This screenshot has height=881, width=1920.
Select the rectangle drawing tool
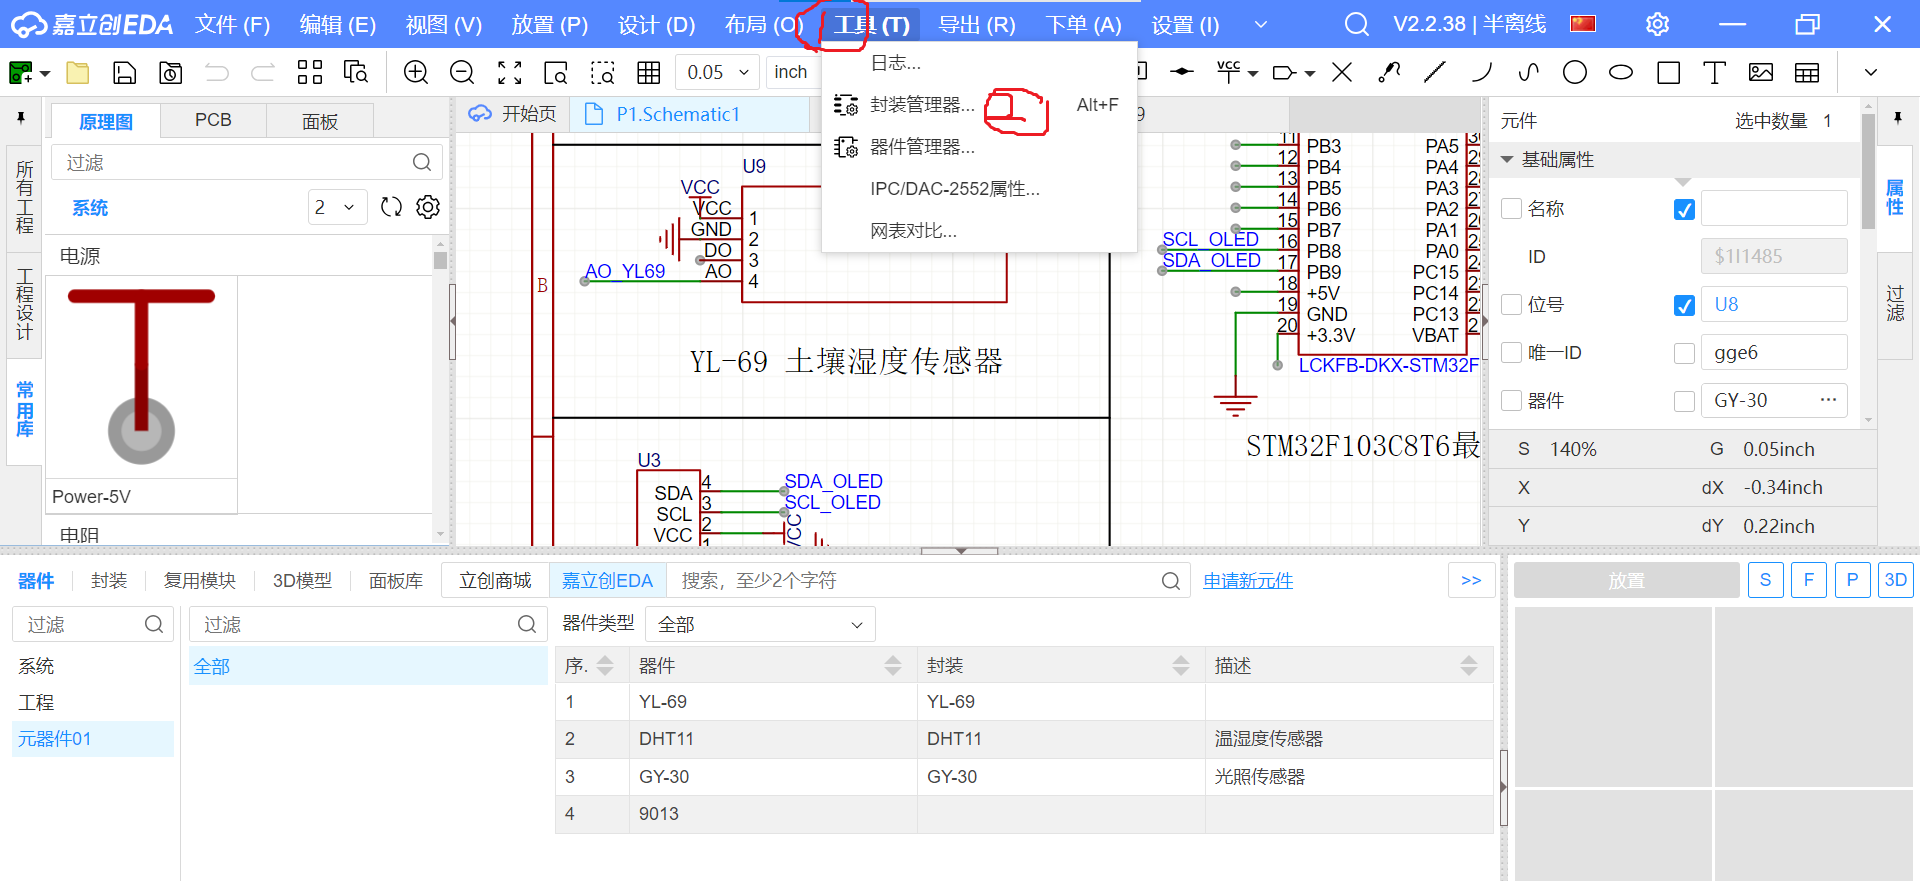1668,72
